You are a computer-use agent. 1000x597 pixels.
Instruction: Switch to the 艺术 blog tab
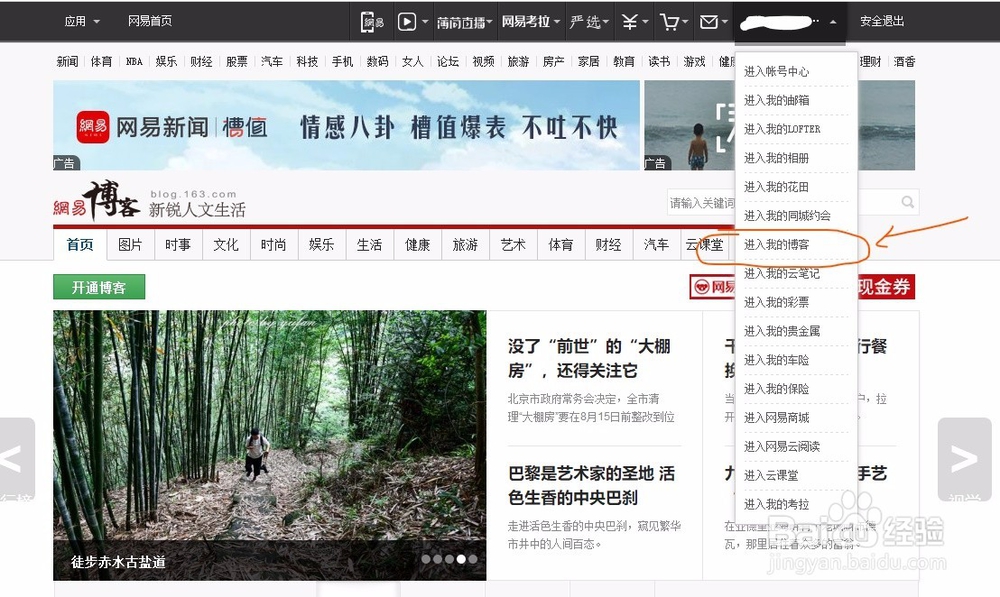tap(513, 245)
